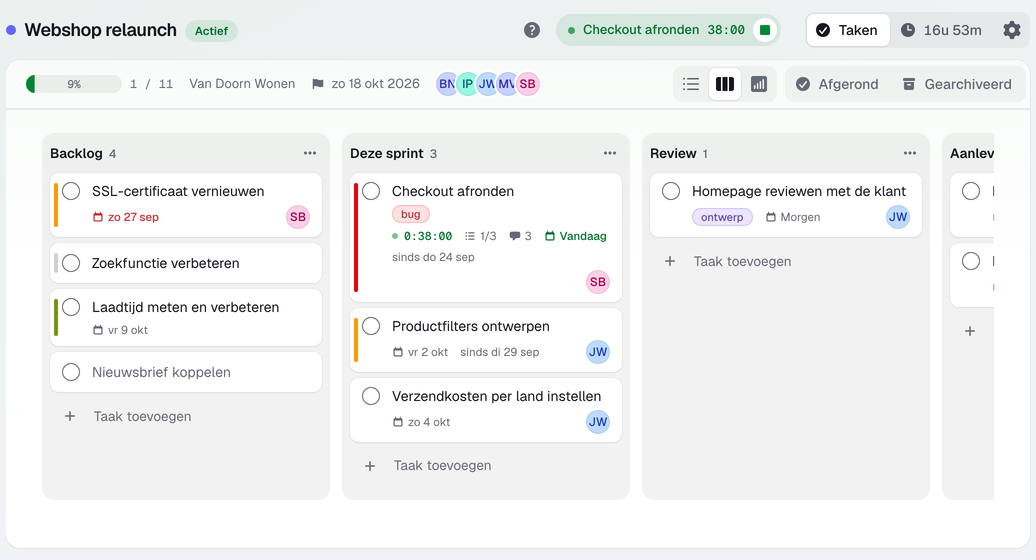Open subtasks checklist icon showing 1/3
Screen dimensions: 1036x560
470,236
